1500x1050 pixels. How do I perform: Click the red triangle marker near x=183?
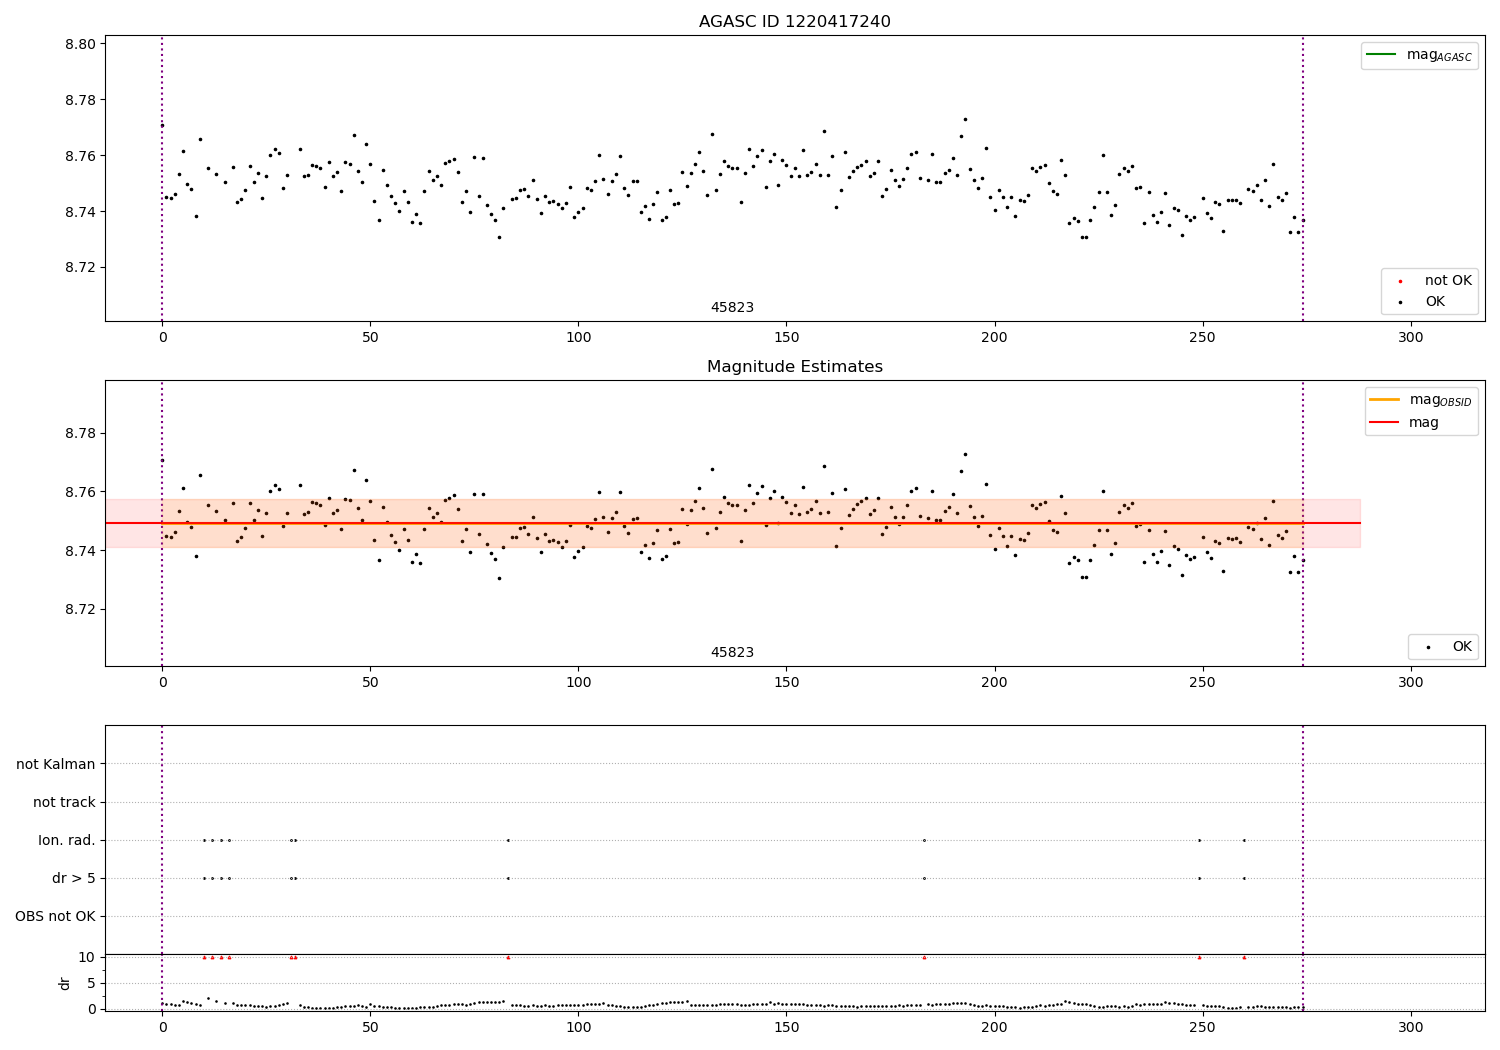click(924, 957)
